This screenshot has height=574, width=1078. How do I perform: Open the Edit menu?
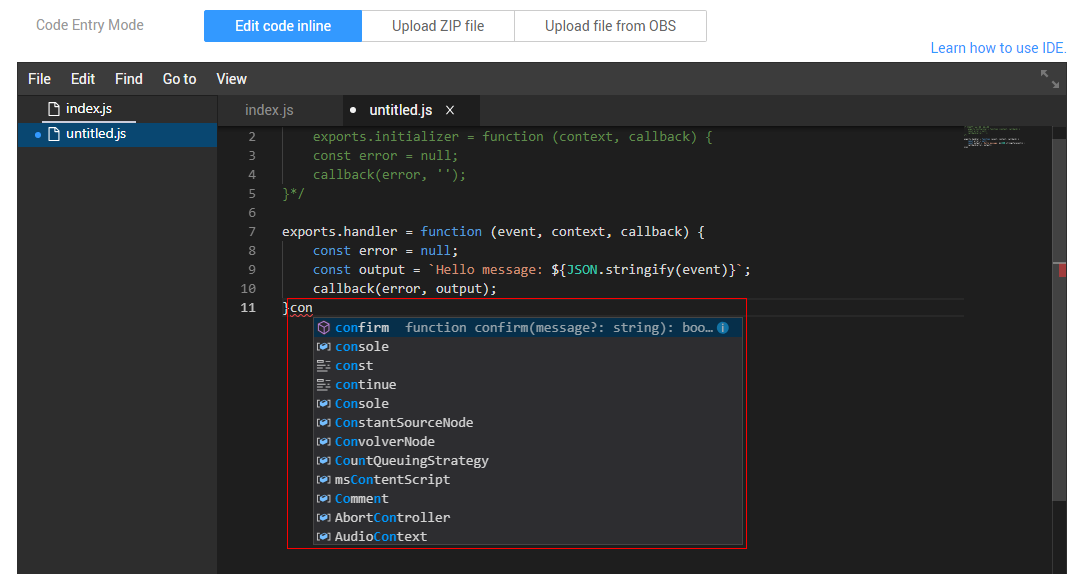(x=82, y=79)
